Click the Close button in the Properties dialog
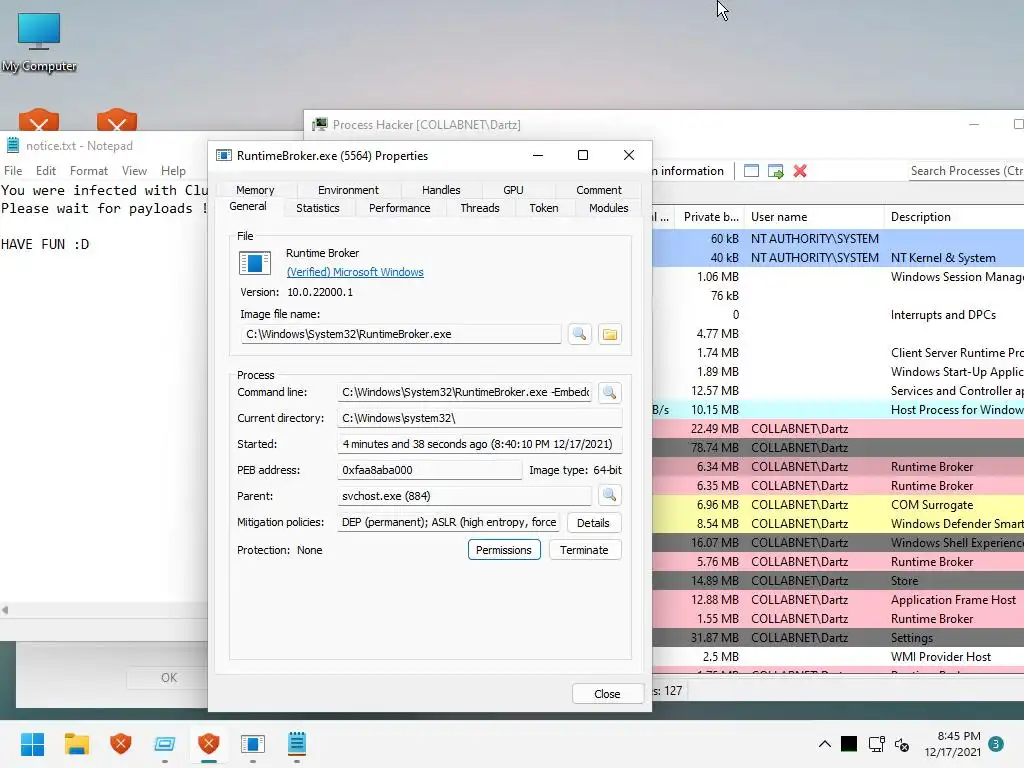 coord(607,694)
